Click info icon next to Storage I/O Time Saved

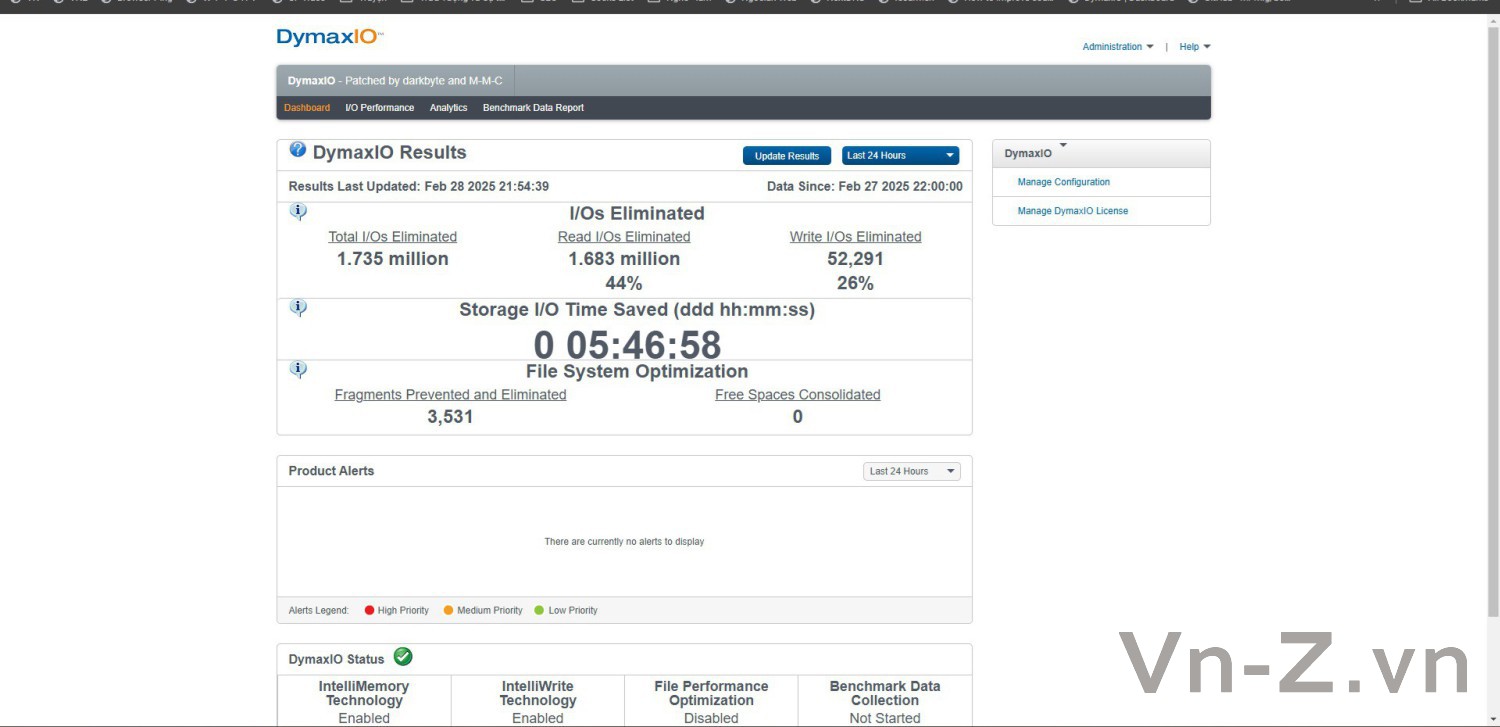(x=298, y=308)
